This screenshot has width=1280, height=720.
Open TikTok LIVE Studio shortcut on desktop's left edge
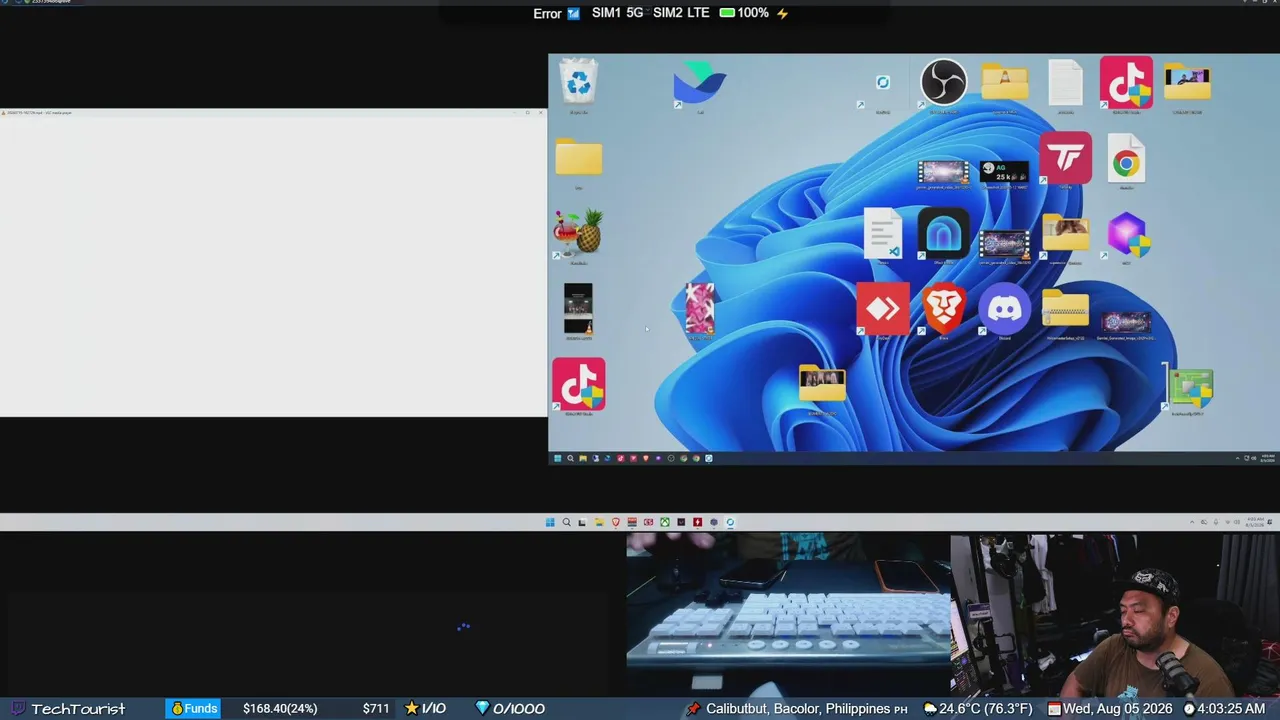coord(579,384)
